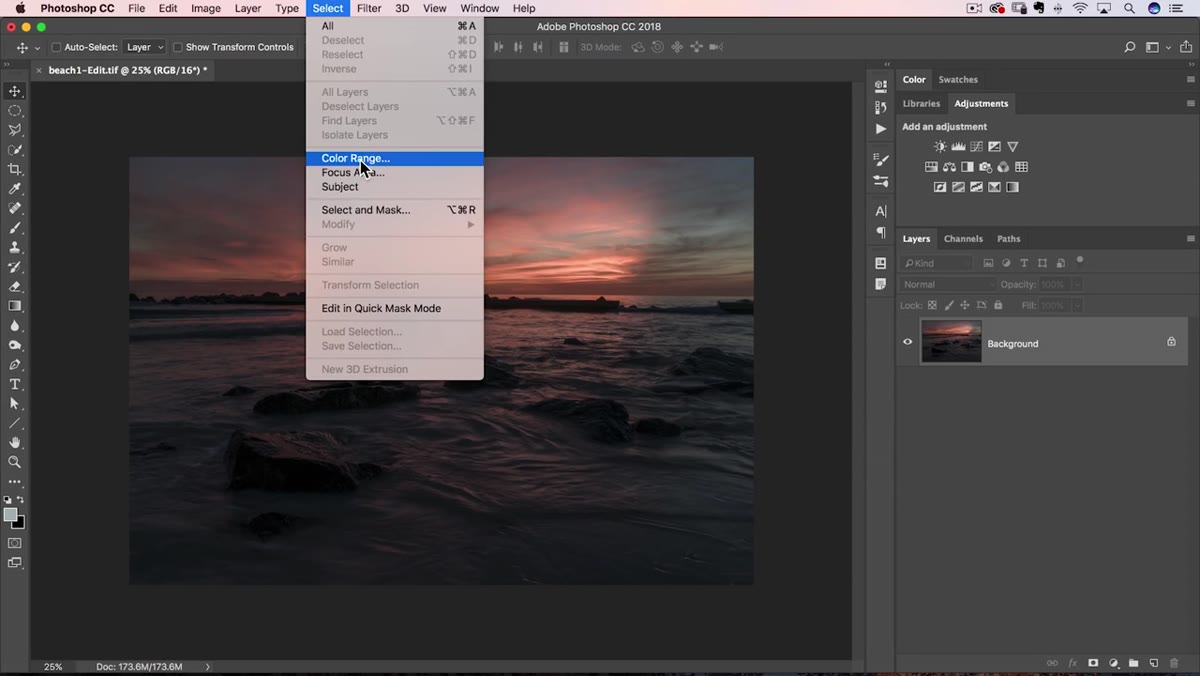Enable Show Transform Controls checkbox
1200x676 pixels.
(x=177, y=47)
